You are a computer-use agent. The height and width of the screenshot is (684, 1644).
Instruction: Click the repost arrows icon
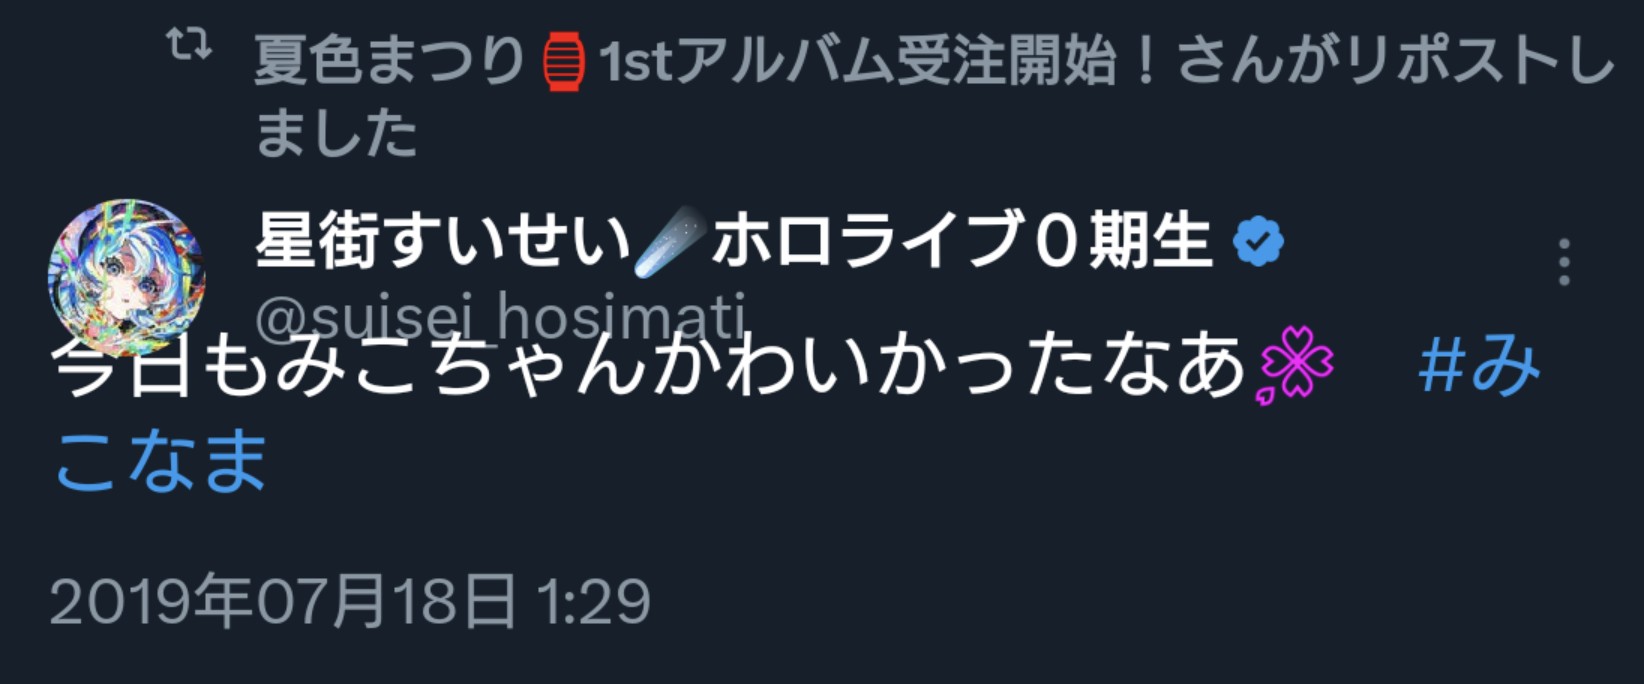click(188, 44)
